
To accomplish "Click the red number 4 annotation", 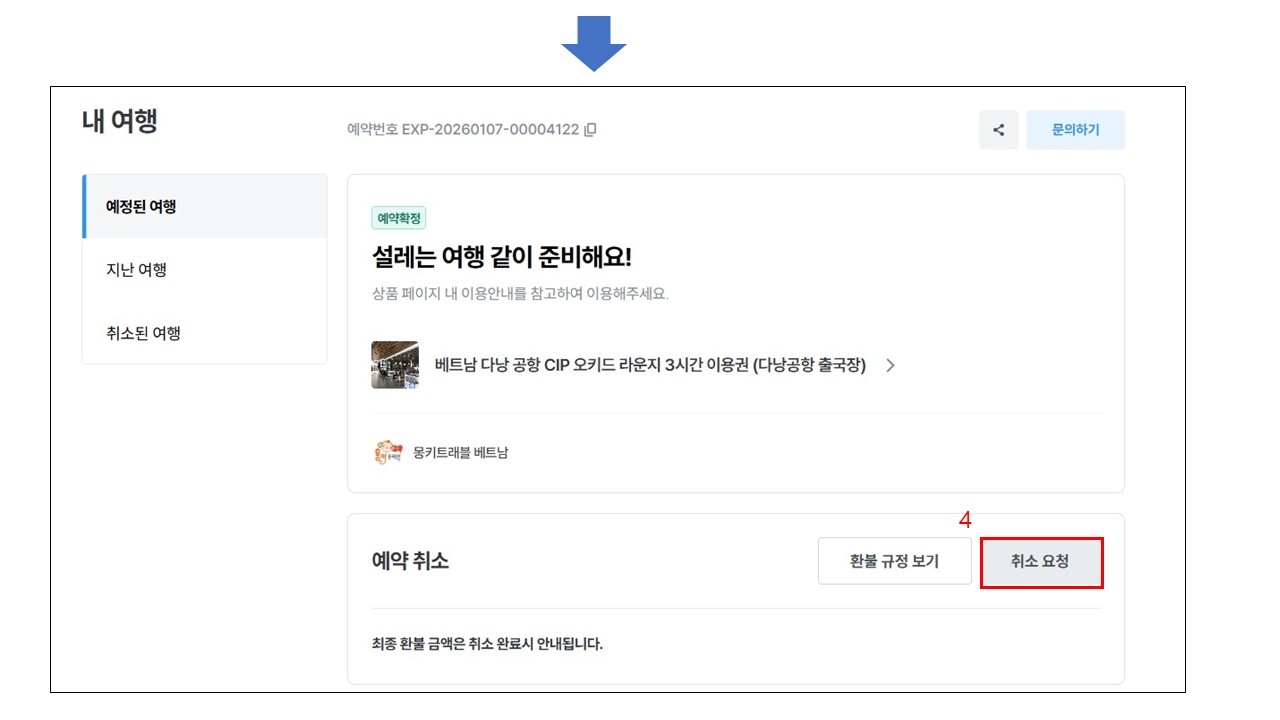I will point(964,520).
